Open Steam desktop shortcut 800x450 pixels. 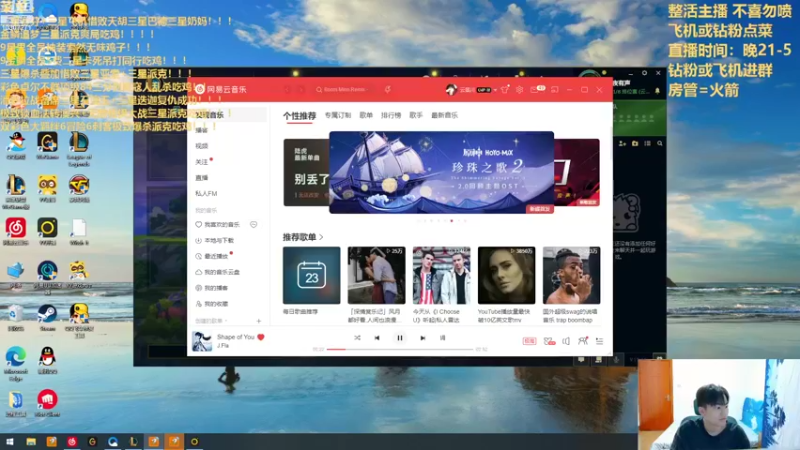pos(47,317)
